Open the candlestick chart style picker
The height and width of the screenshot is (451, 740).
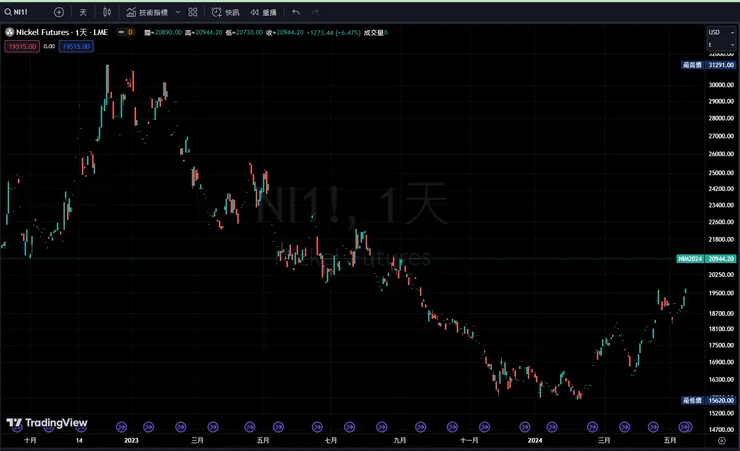click(x=107, y=12)
